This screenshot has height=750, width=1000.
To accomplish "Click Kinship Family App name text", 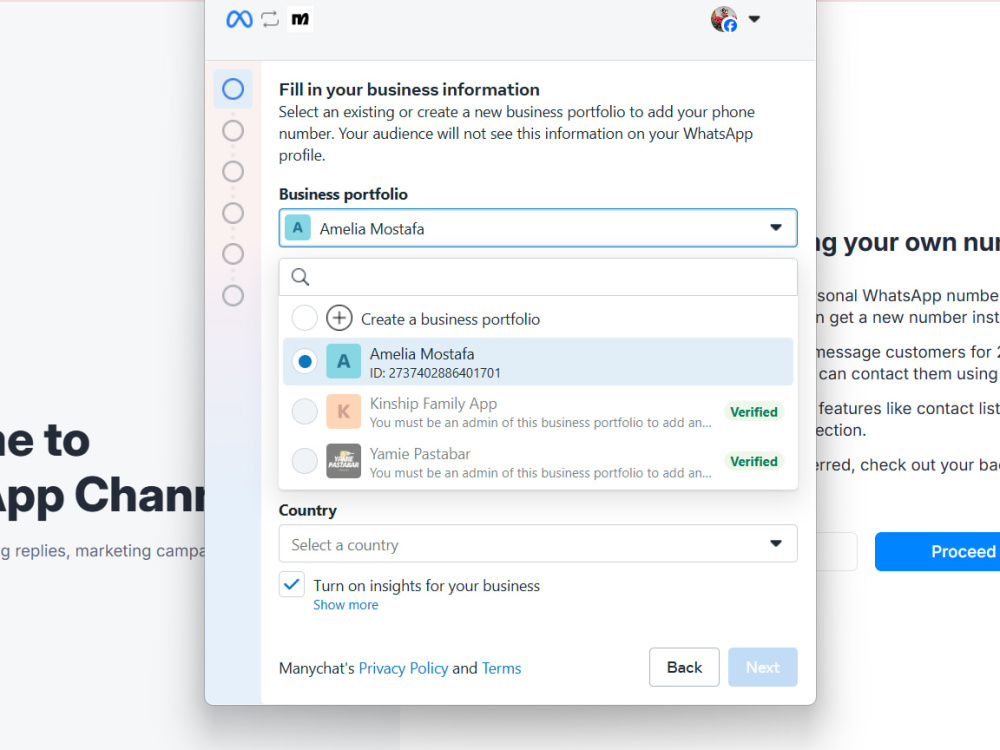I will 433,404.
